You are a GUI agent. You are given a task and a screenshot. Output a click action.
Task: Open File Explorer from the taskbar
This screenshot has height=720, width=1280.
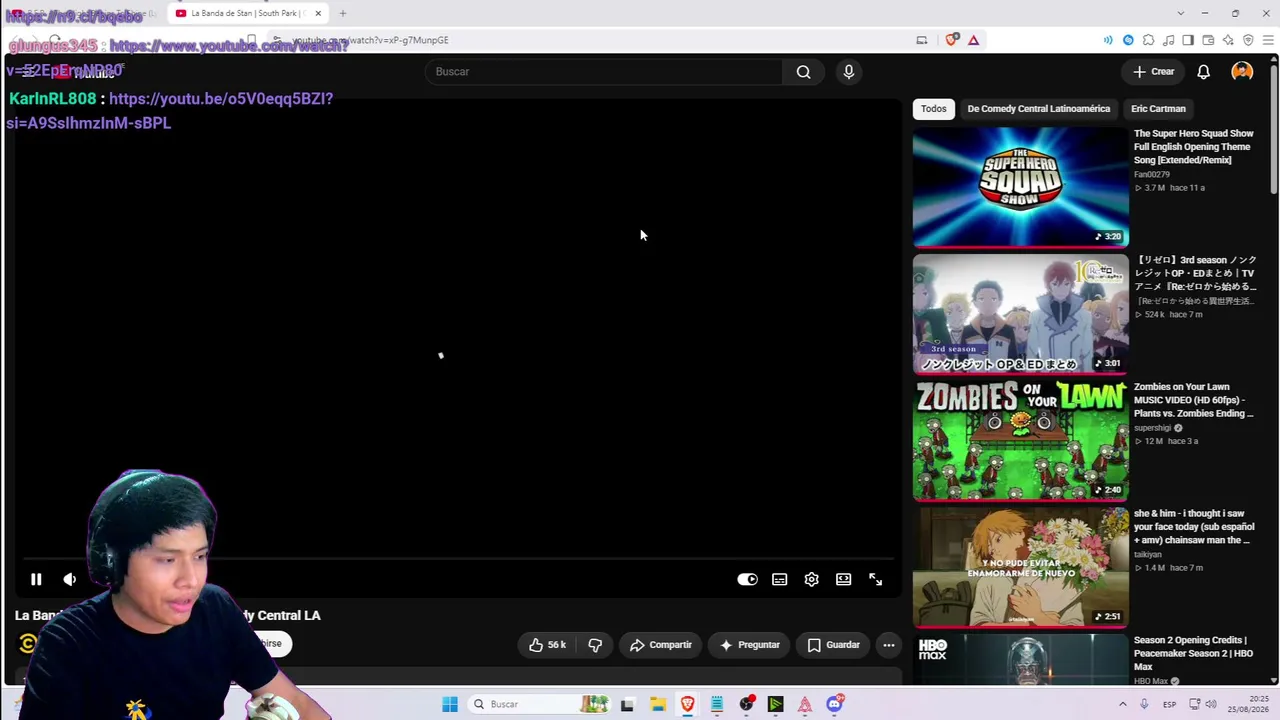click(x=658, y=704)
